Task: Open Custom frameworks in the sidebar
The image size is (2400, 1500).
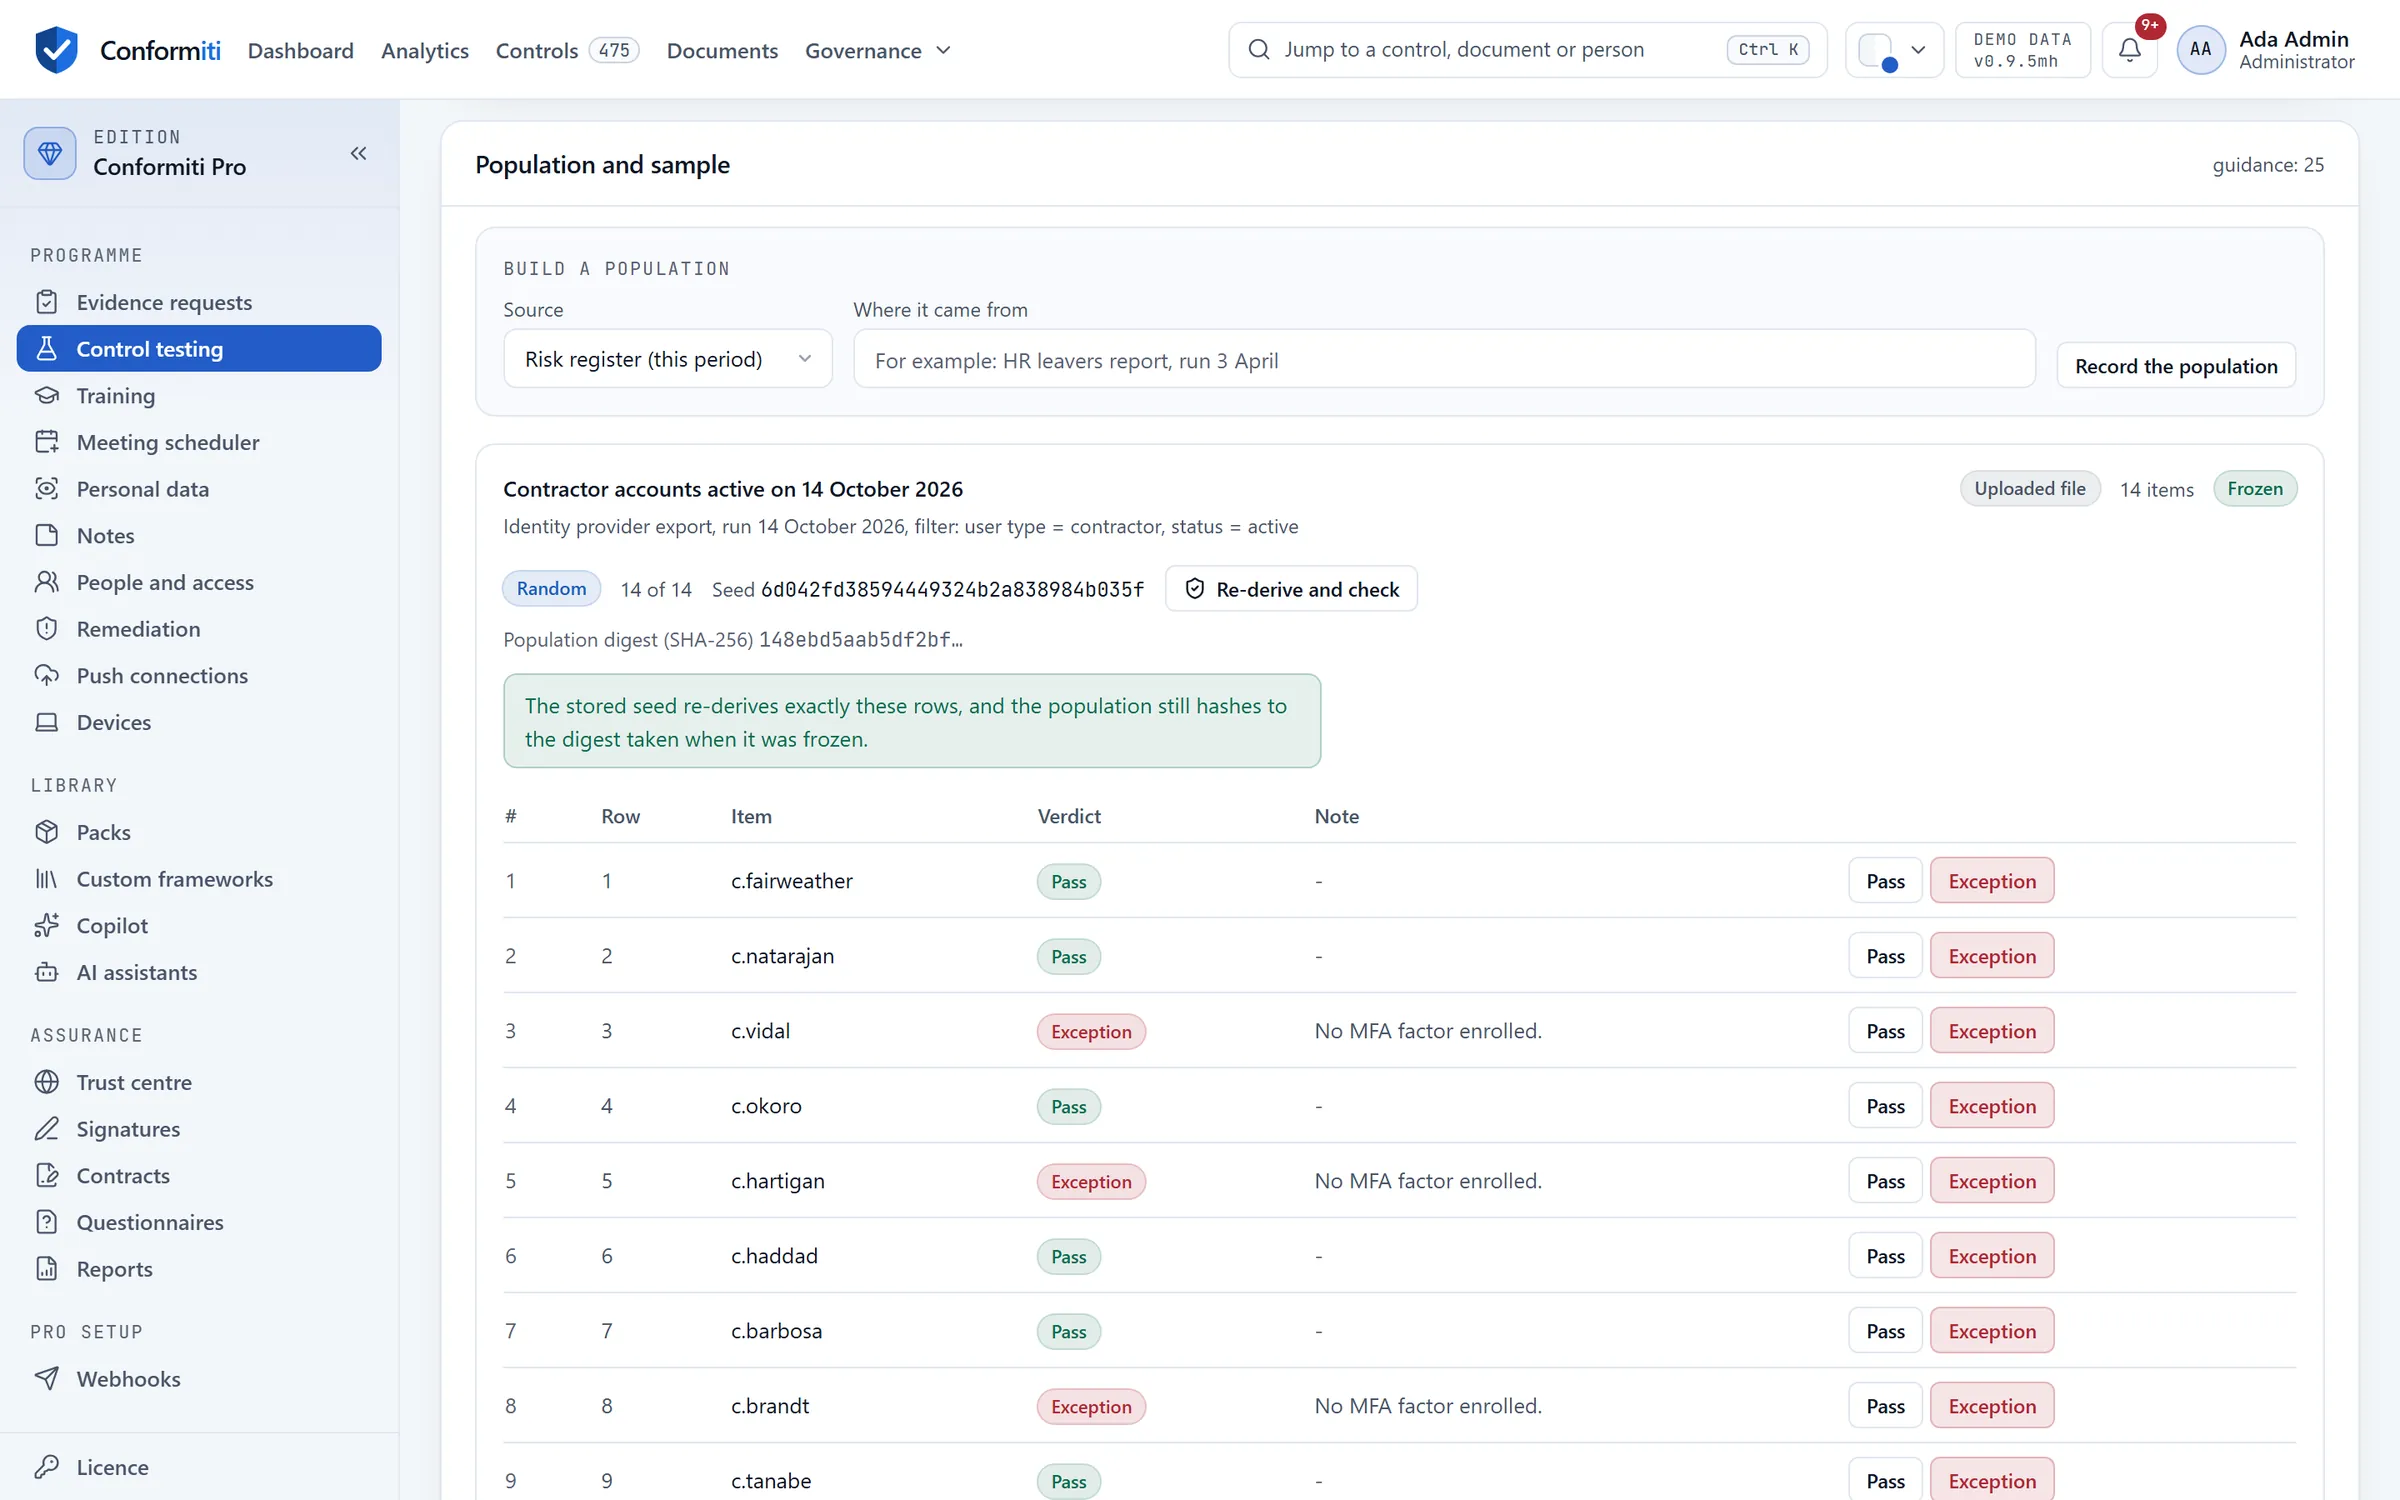Action: tap(199, 879)
